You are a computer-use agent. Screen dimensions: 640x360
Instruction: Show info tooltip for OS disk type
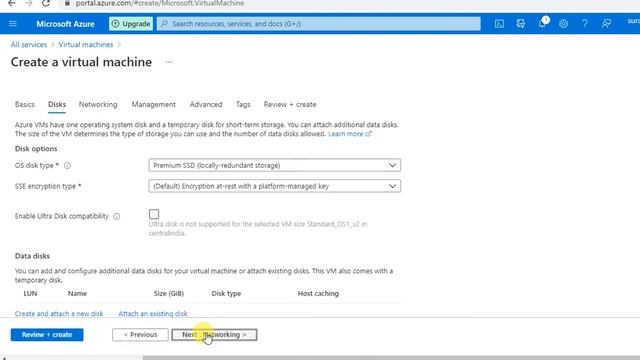[x=67, y=165]
